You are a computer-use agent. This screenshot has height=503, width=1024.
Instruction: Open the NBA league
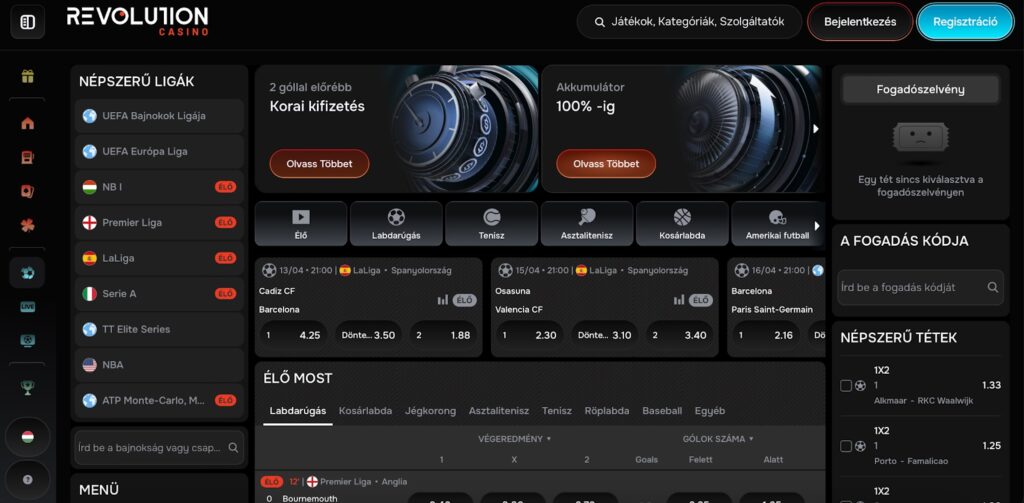pos(159,365)
